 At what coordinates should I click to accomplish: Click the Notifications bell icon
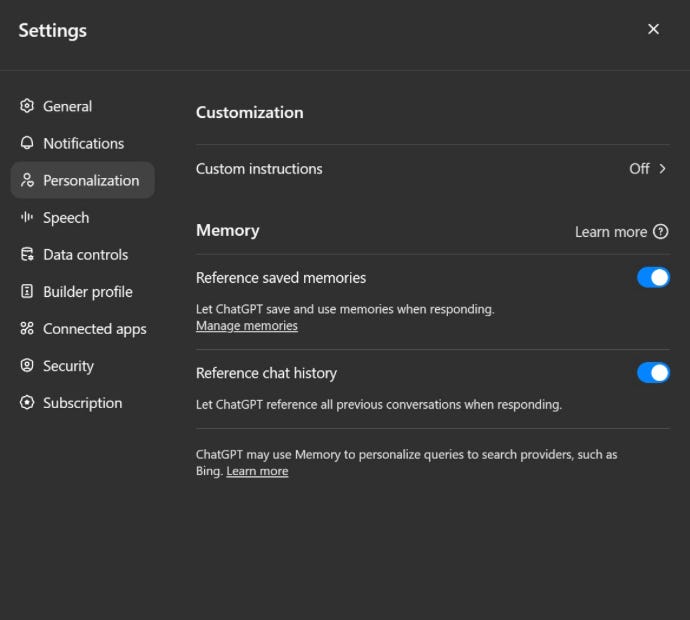click(27, 143)
